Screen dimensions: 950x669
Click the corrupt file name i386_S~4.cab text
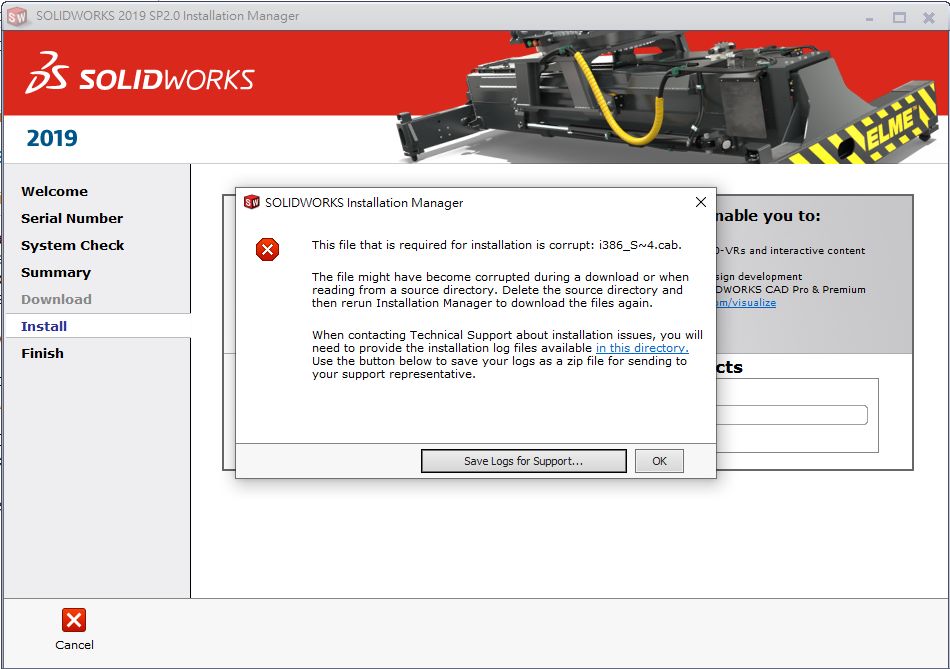640,245
